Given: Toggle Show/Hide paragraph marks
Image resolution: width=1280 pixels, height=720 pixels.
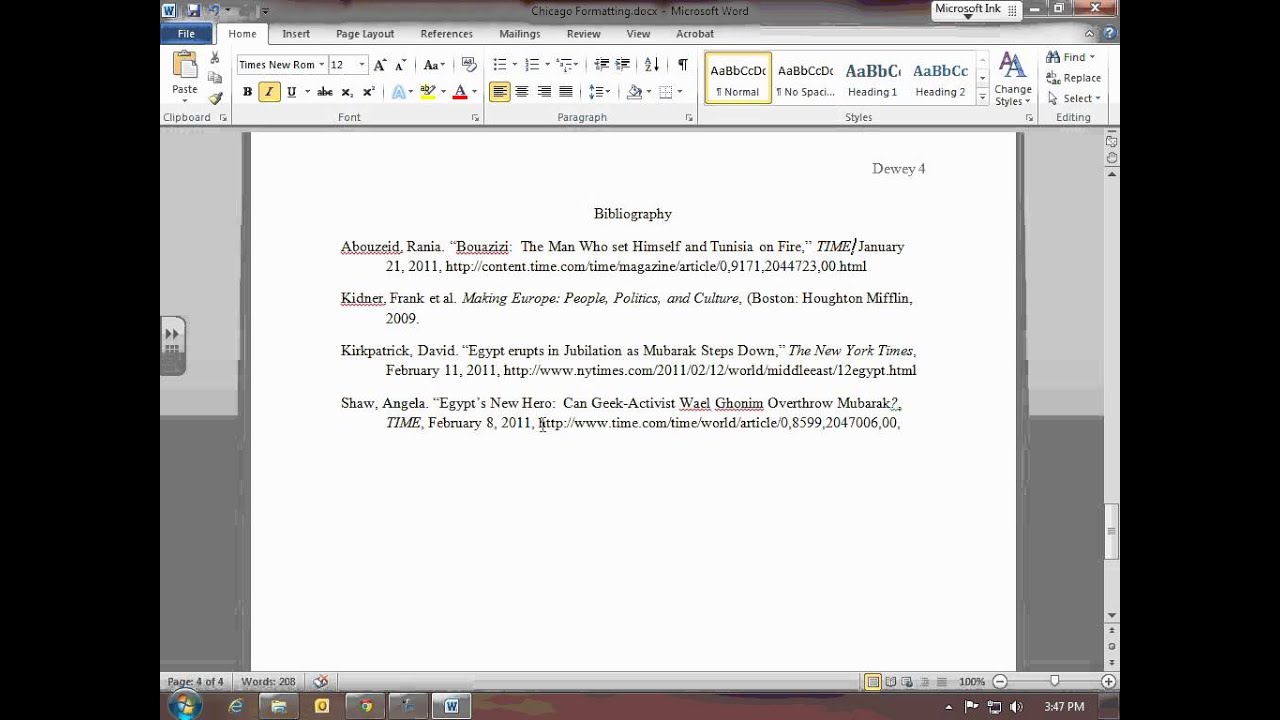Looking at the screenshot, I should [x=682, y=65].
